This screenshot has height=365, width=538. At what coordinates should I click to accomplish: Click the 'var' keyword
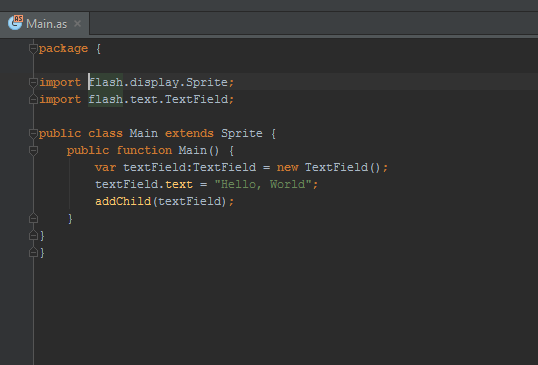[105, 167]
